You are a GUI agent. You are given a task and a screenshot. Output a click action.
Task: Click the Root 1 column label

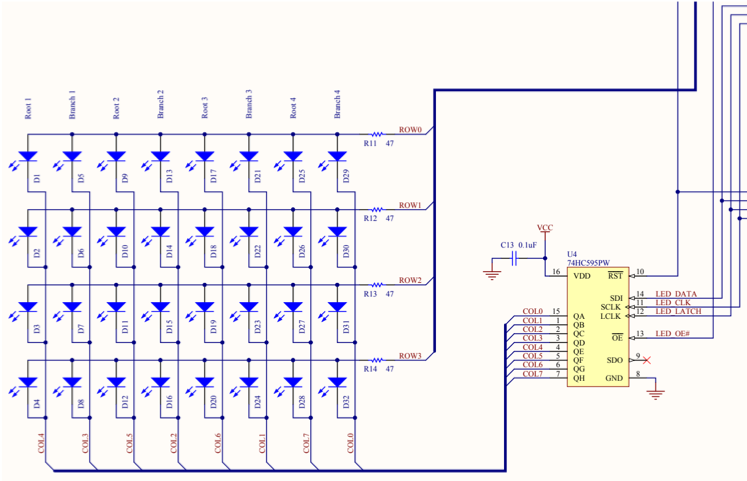(x=28, y=109)
